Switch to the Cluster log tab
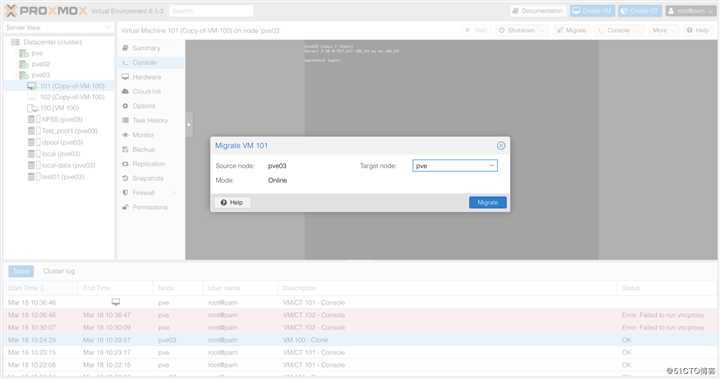Viewport: 720px width, 379px height. (59, 271)
